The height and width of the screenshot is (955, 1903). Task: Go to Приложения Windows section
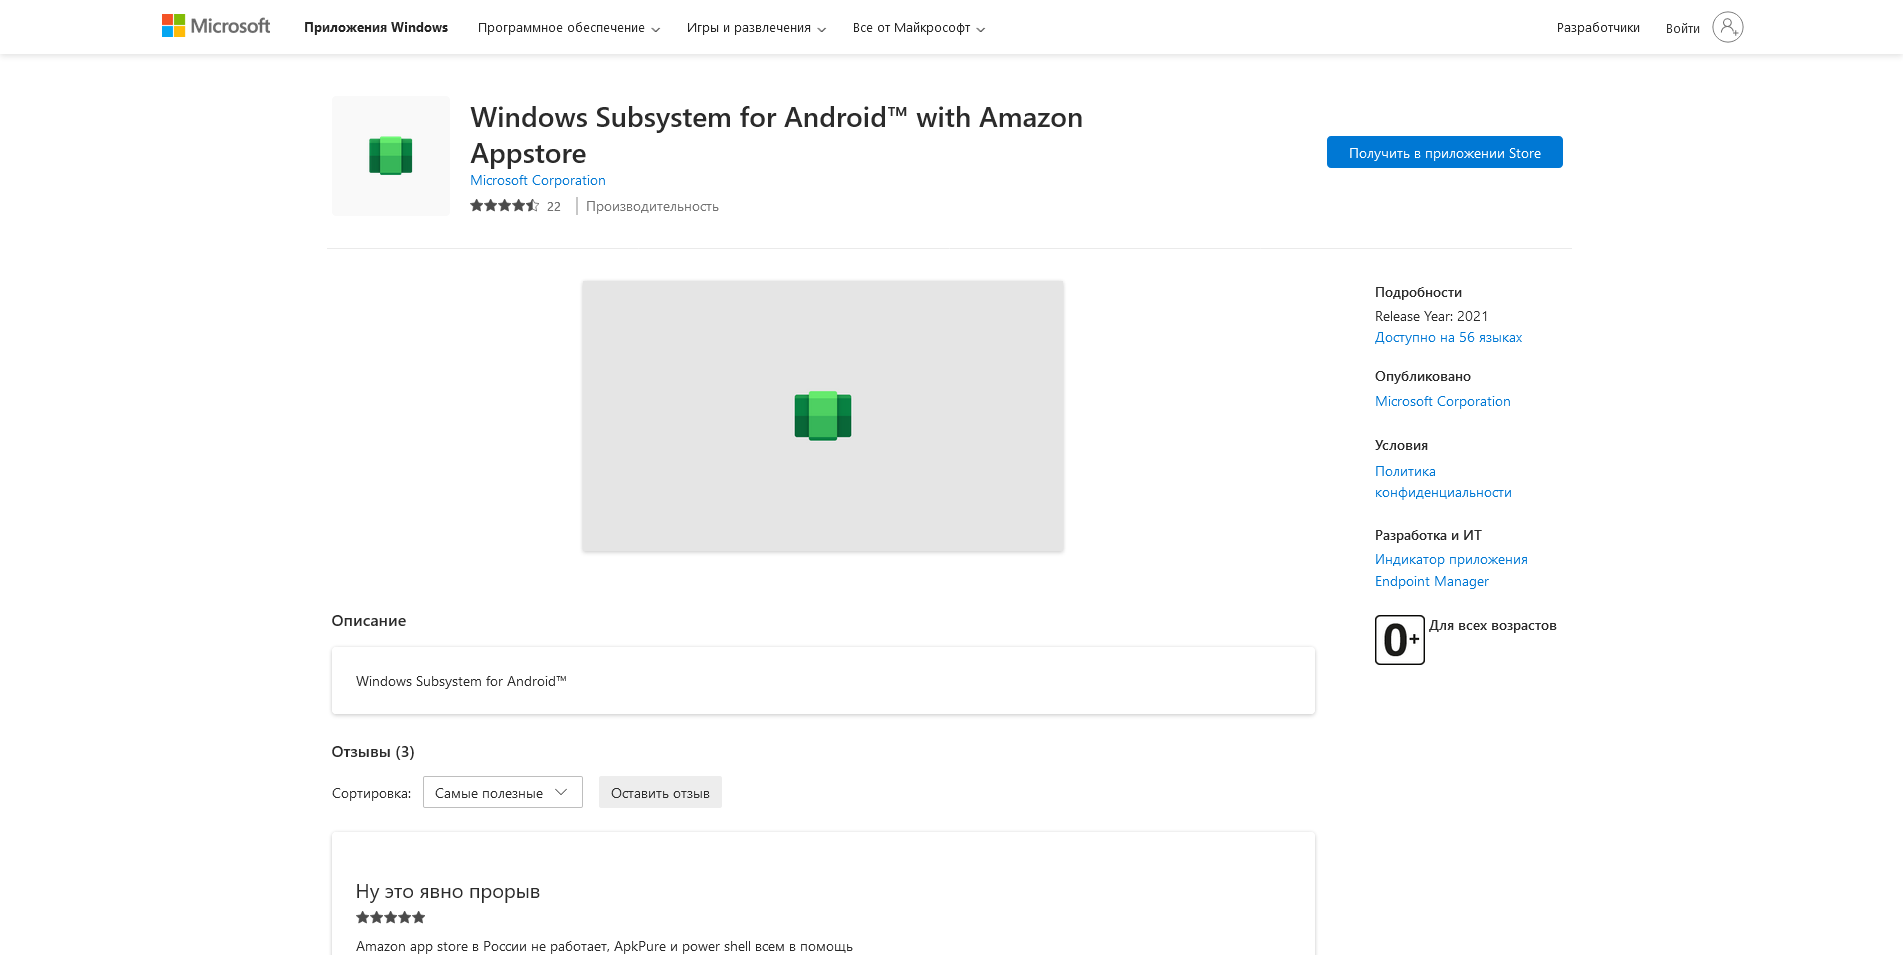click(376, 28)
